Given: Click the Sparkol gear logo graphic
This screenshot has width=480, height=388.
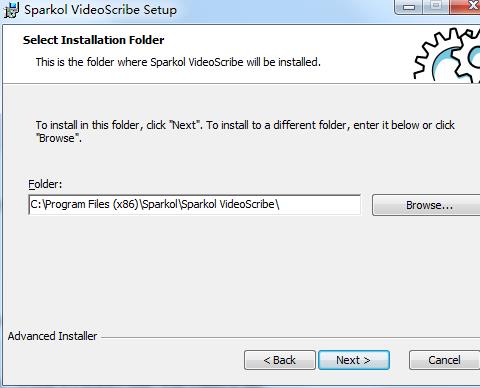Looking at the screenshot, I should click(x=447, y=55).
